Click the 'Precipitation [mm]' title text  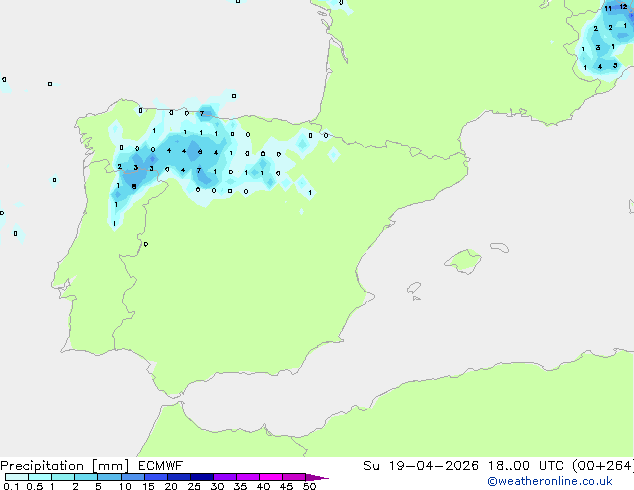click(65, 466)
